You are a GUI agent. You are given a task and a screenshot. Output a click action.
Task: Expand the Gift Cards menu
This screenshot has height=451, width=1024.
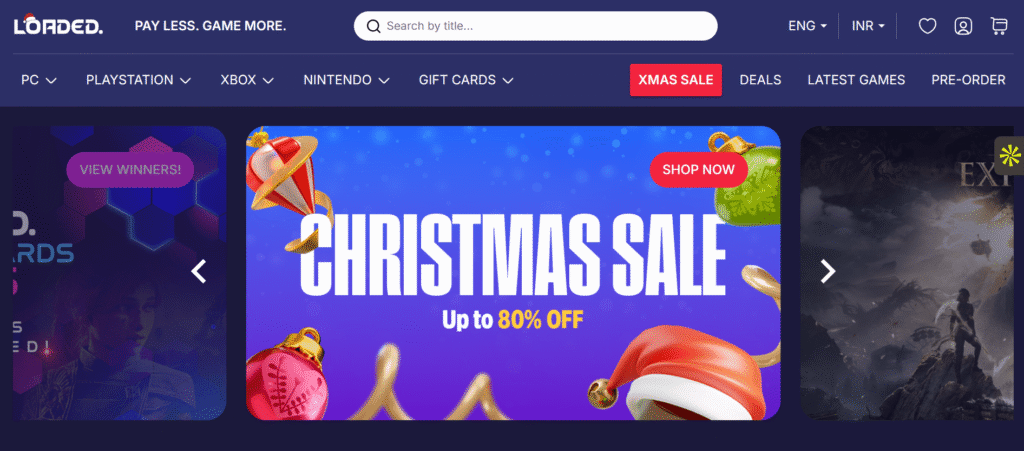pos(466,80)
